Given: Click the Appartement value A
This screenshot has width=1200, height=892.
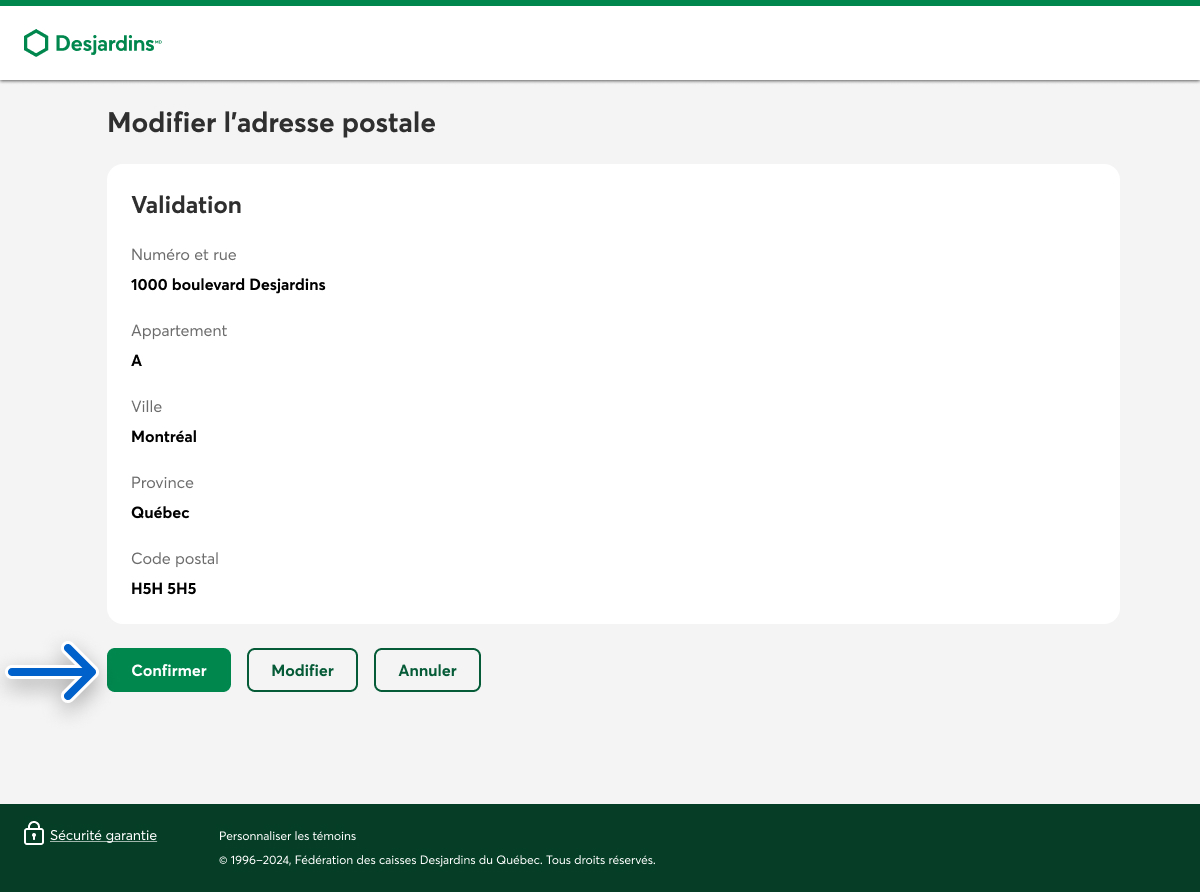Looking at the screenshot, I should [137, 361].
